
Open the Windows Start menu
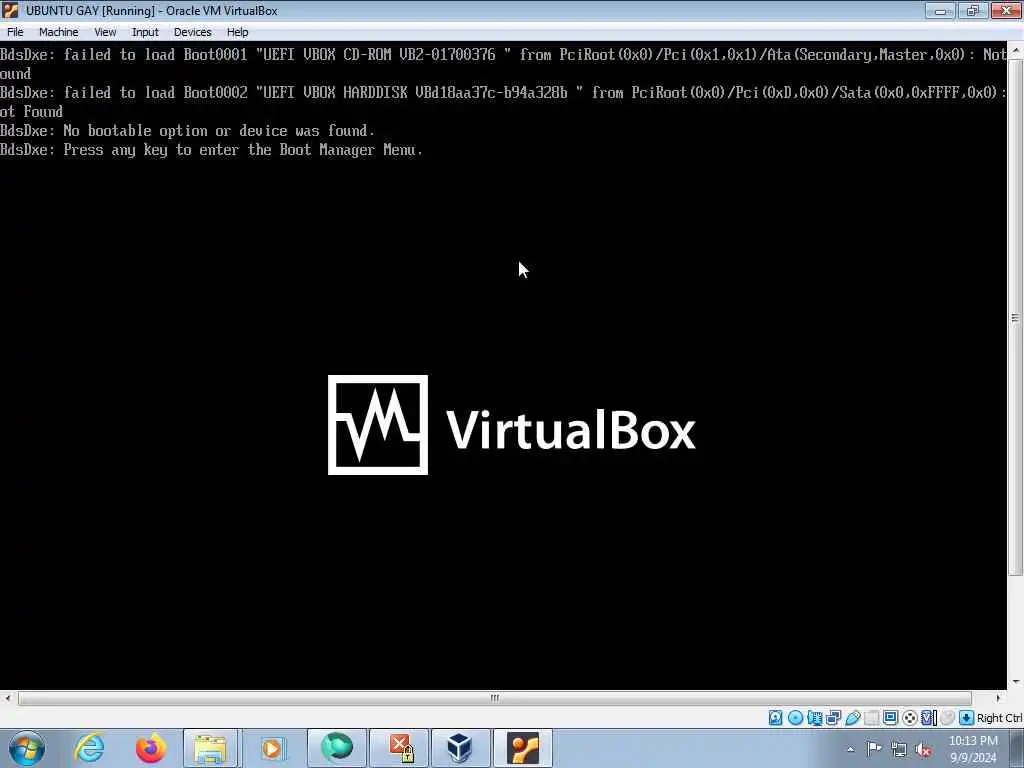point(27,748)
